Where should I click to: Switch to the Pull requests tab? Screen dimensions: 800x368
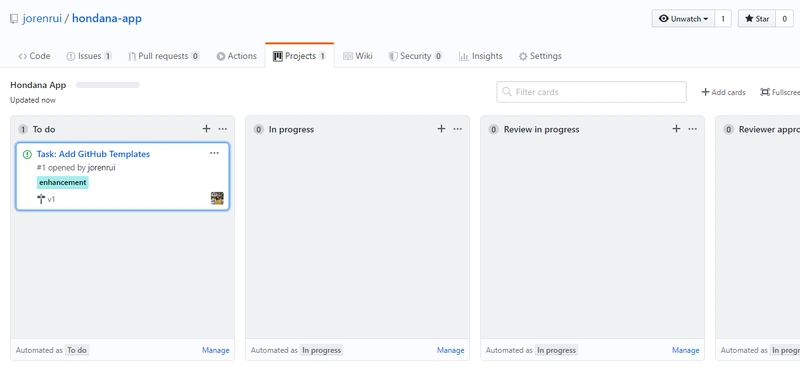point(164,56)
